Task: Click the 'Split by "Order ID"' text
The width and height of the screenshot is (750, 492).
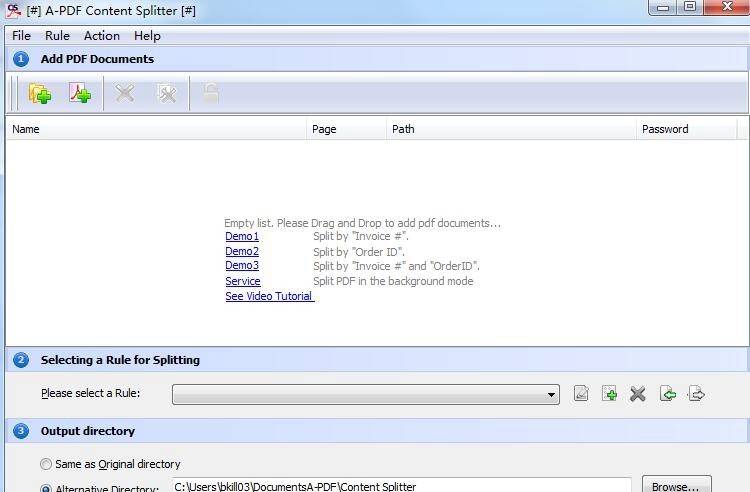Action: [x=359, y=252]
